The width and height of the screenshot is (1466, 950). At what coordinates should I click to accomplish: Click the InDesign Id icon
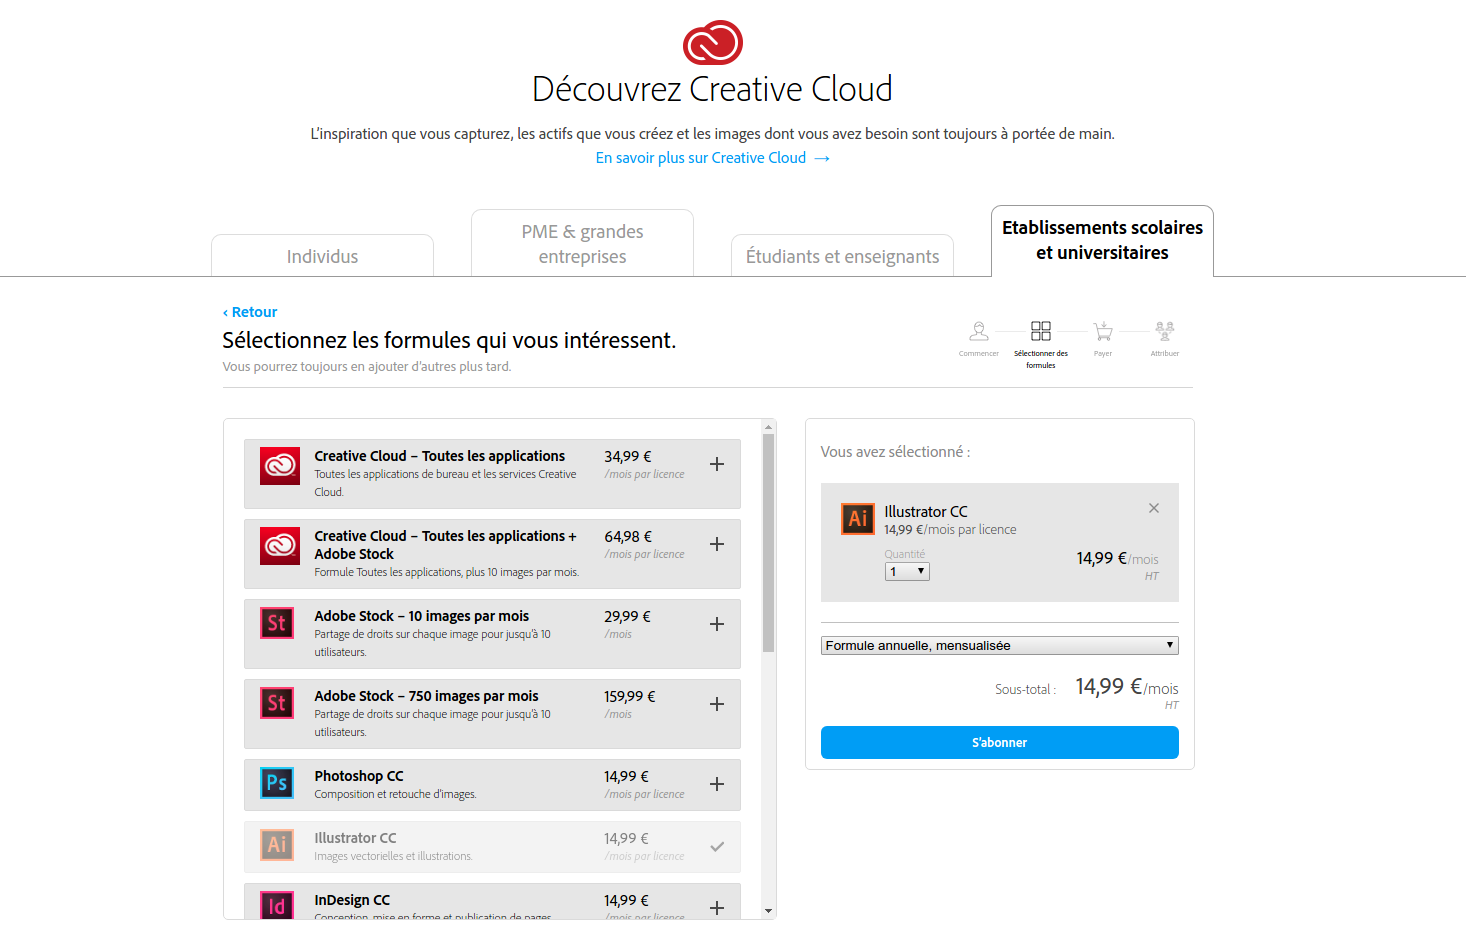point(277,904)
